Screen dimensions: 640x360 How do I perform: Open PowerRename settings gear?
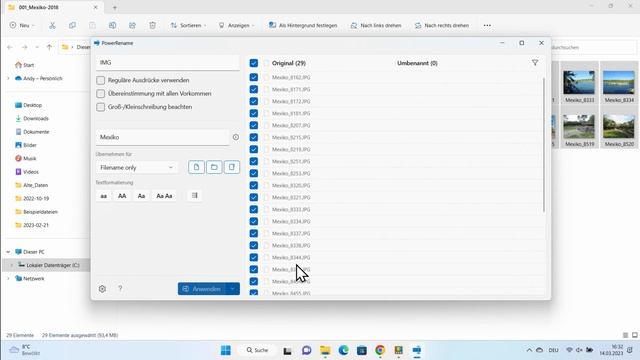tap(102, 289)
